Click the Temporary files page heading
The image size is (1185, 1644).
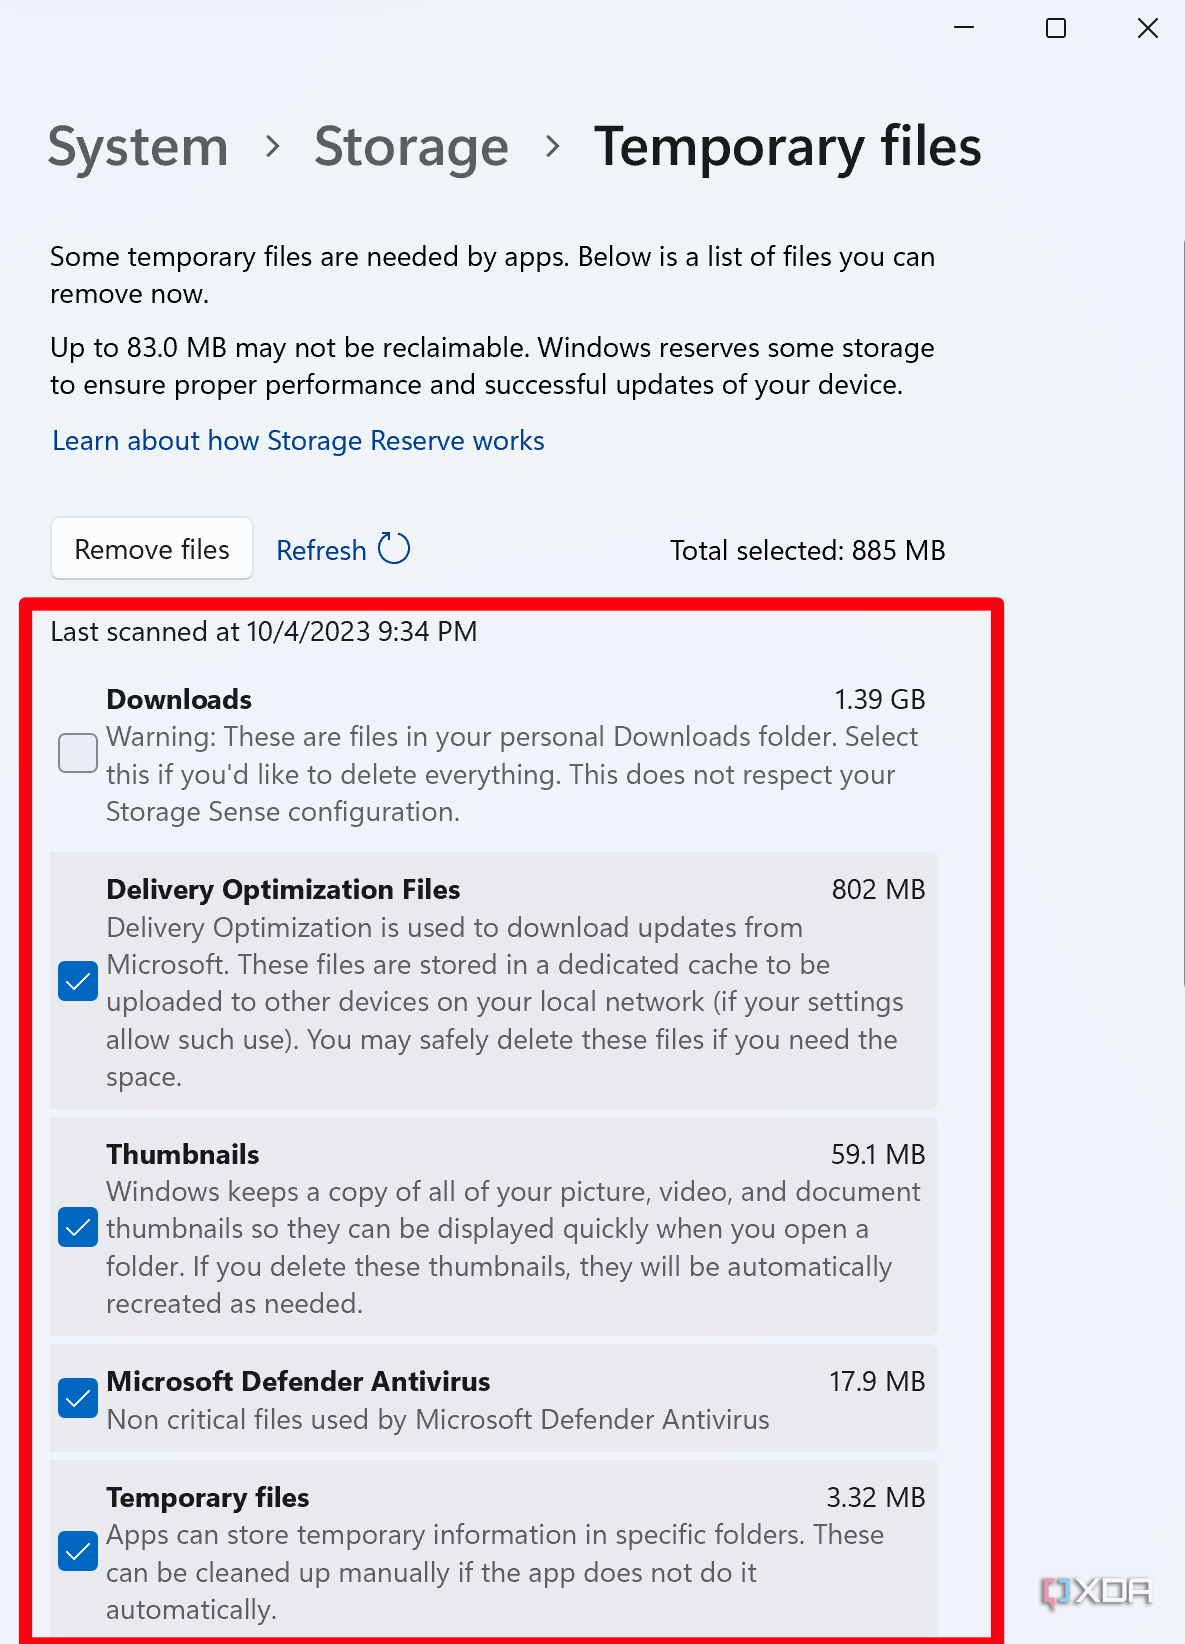[x=788, y=147]
